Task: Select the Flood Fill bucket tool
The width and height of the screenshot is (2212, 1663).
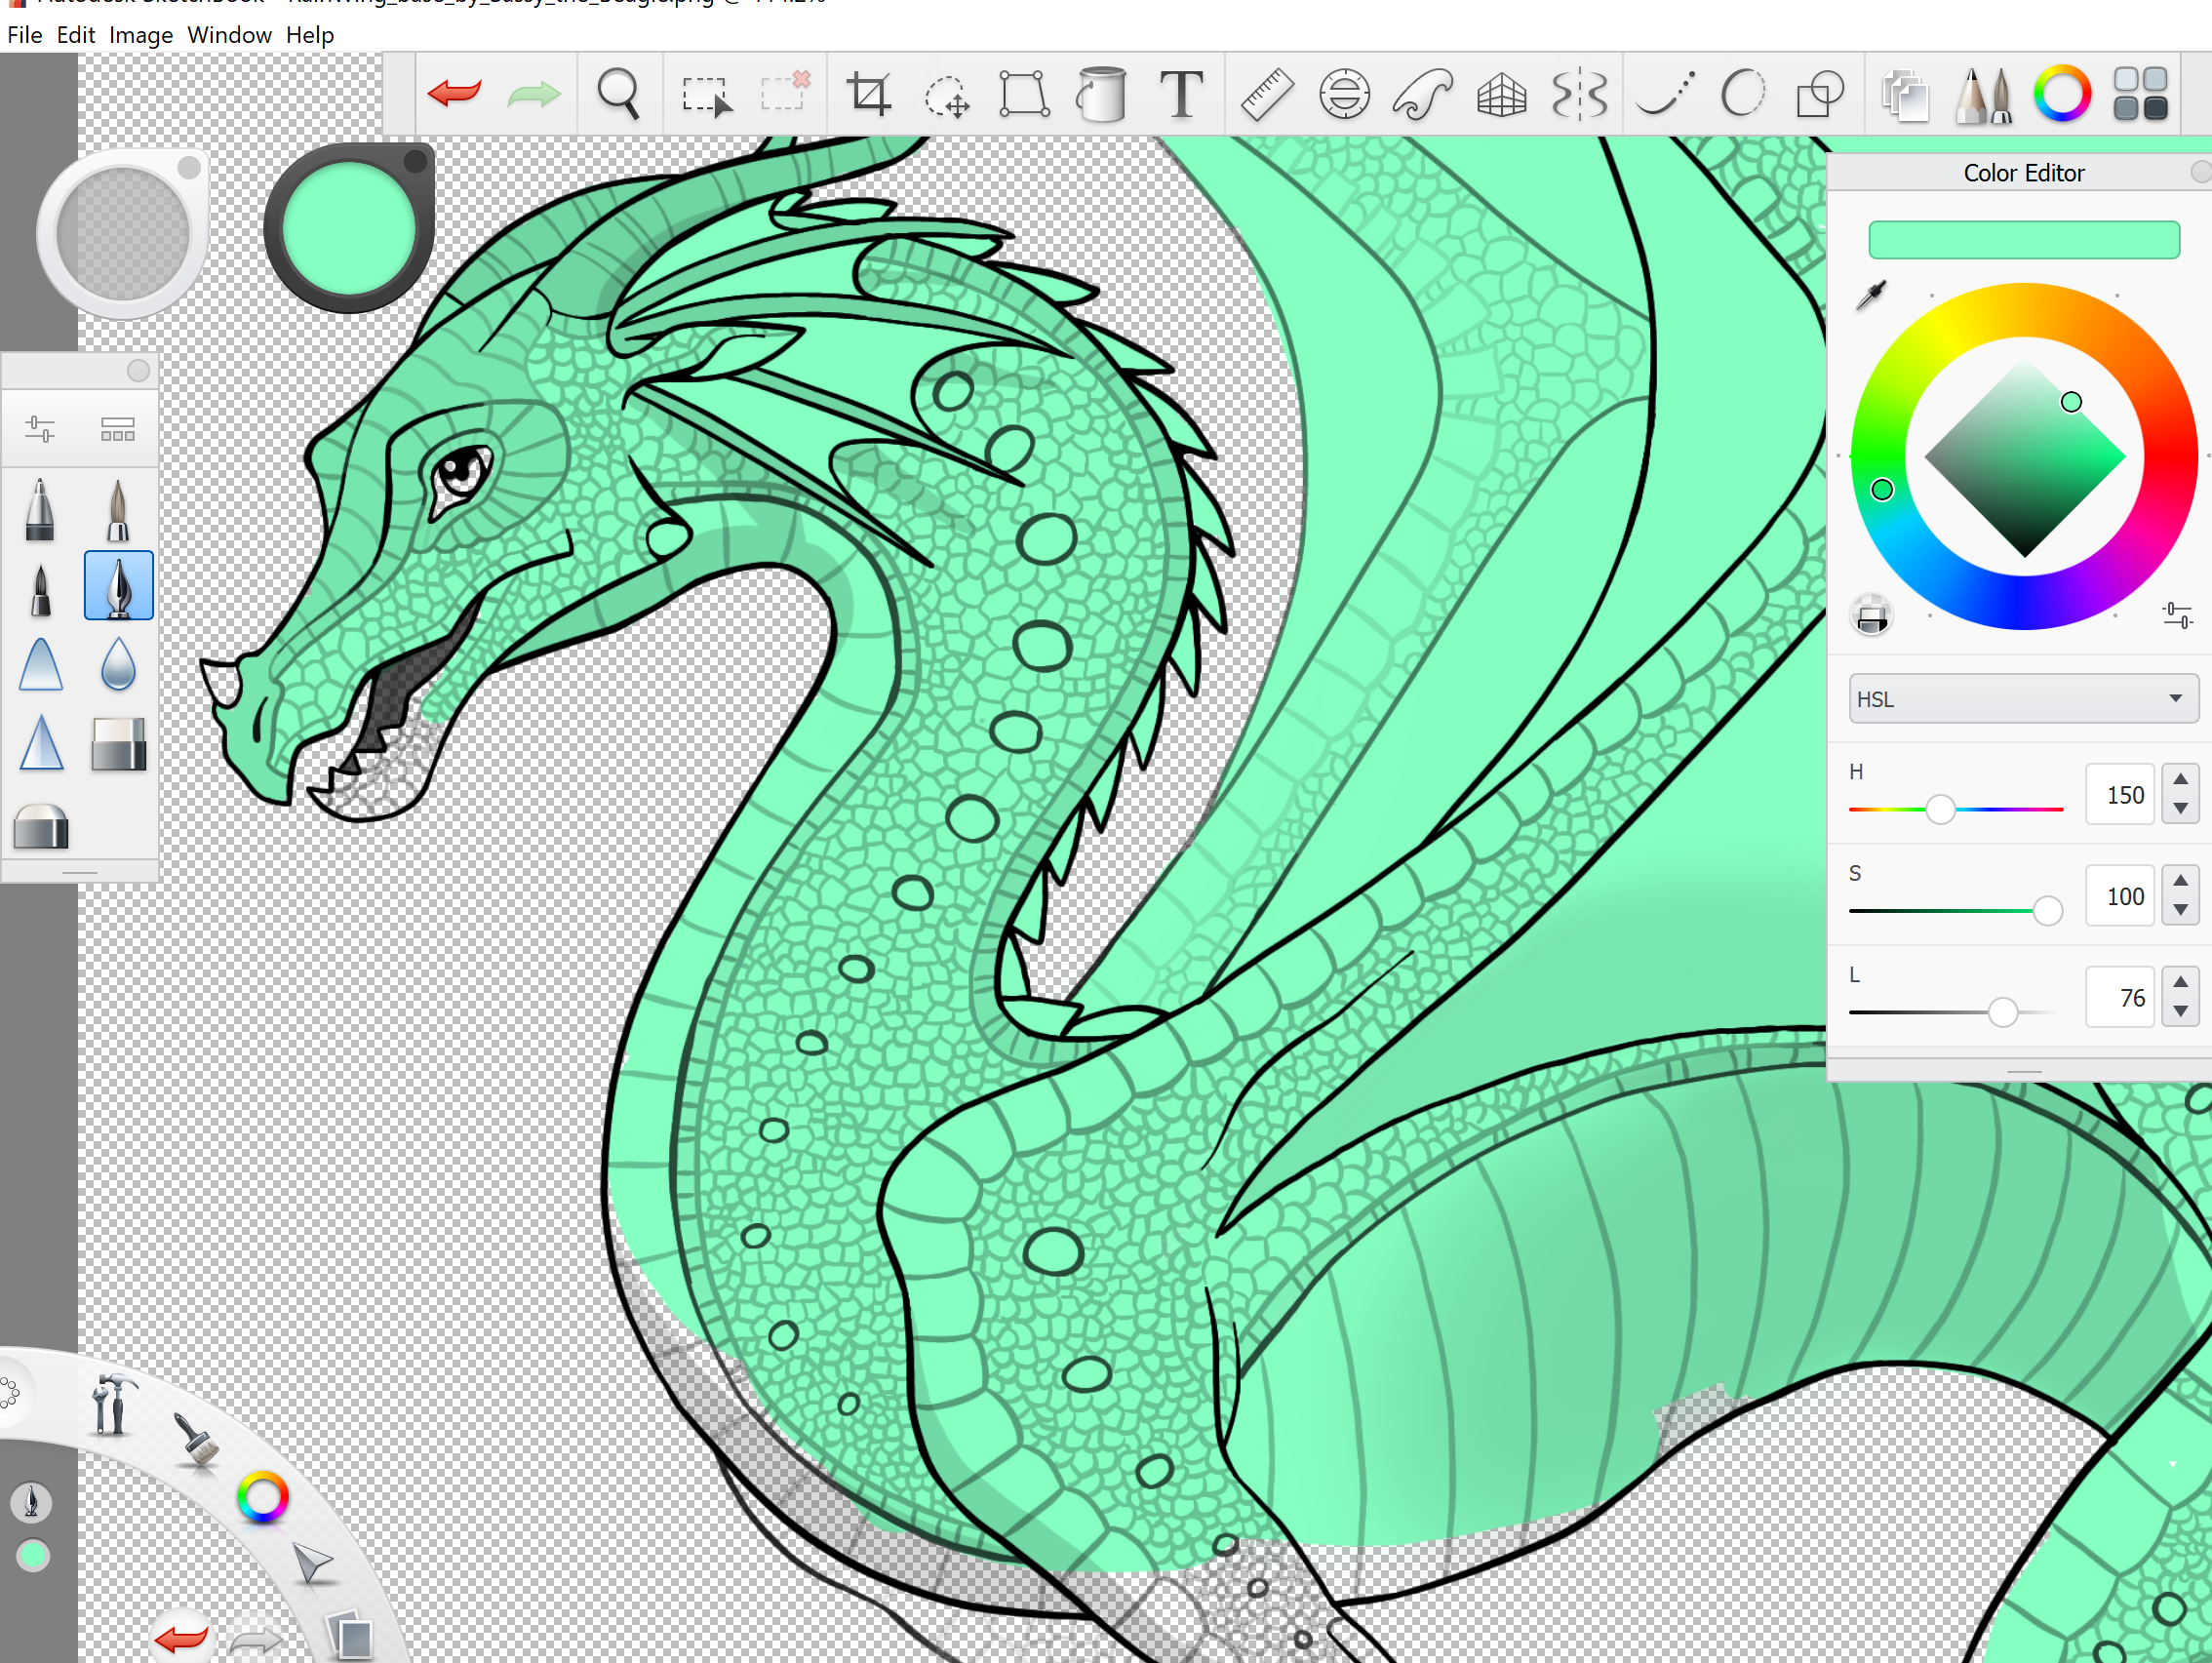Action: point(1102,95)
